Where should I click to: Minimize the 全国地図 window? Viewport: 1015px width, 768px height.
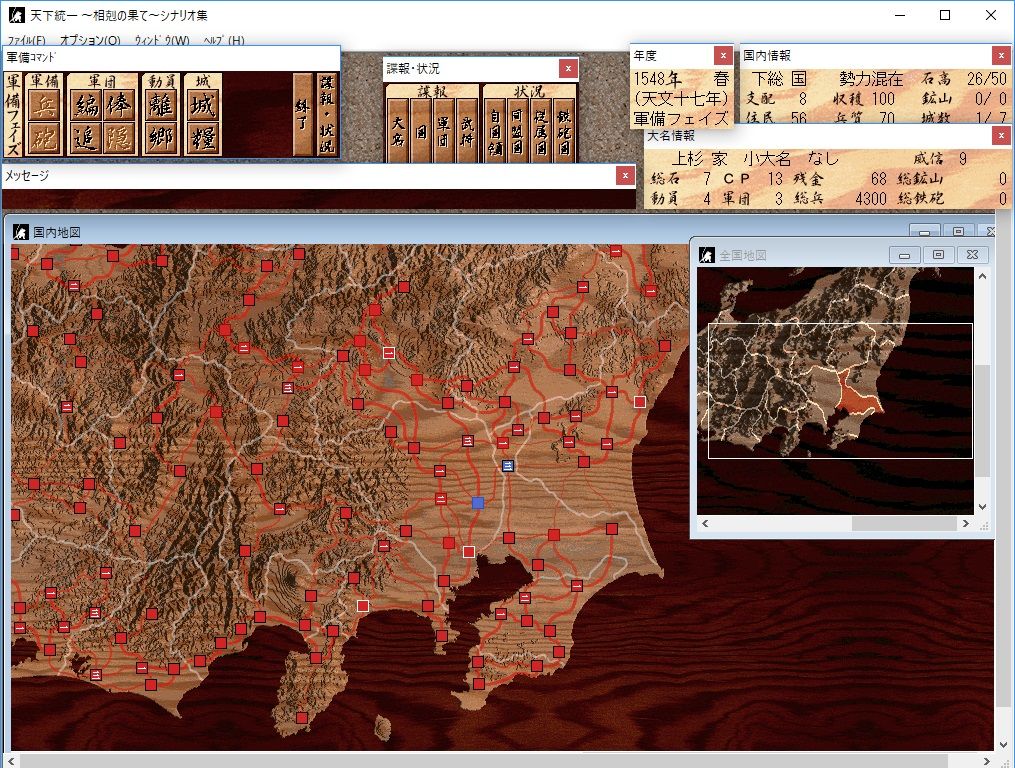(x=904, y=255)
